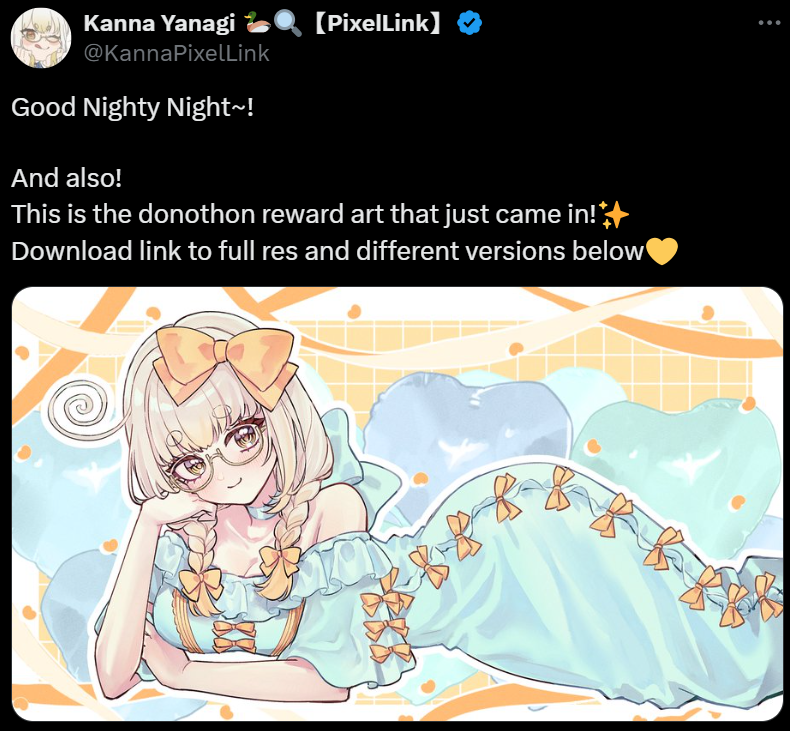
Task: Click the 【PixelLink】 tag in the name
Action: tap(378, 23)
